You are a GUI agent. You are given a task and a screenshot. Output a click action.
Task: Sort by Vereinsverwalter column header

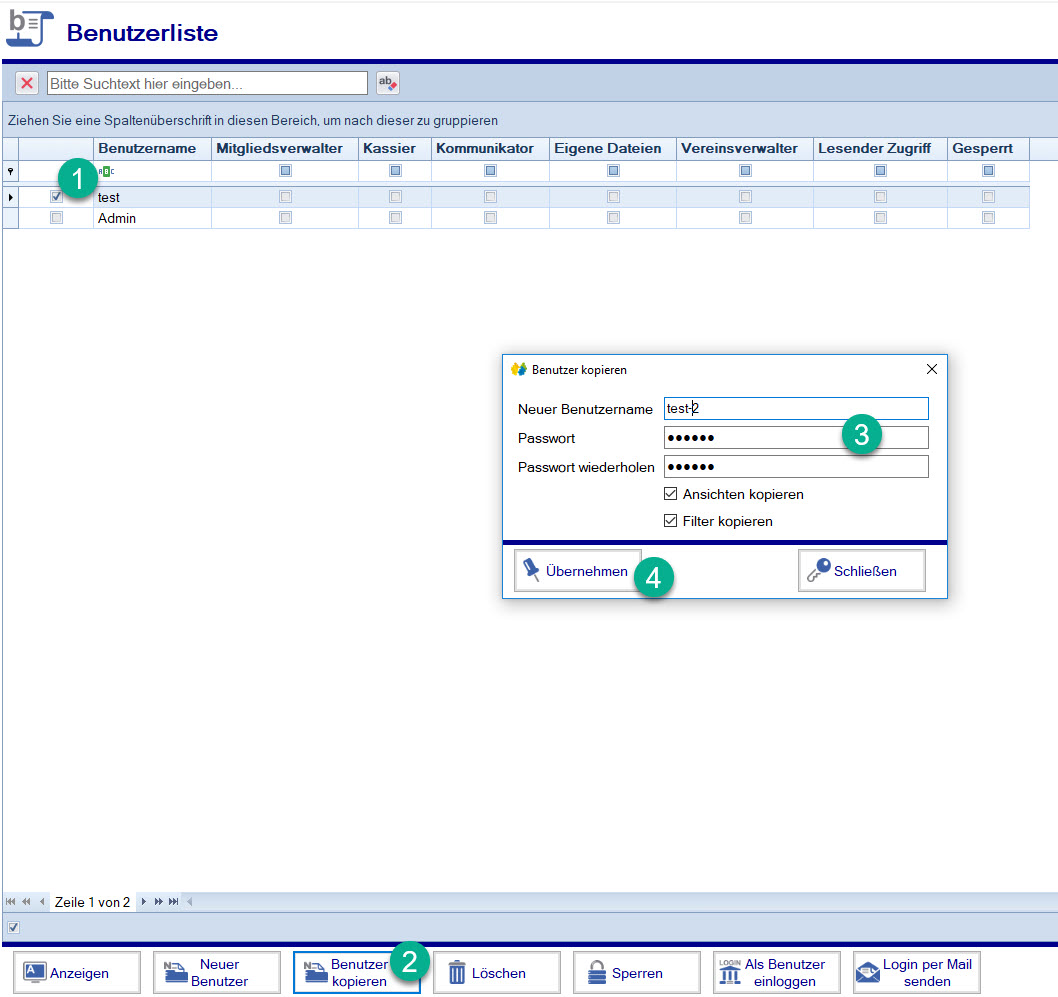[x=744, y=148]
